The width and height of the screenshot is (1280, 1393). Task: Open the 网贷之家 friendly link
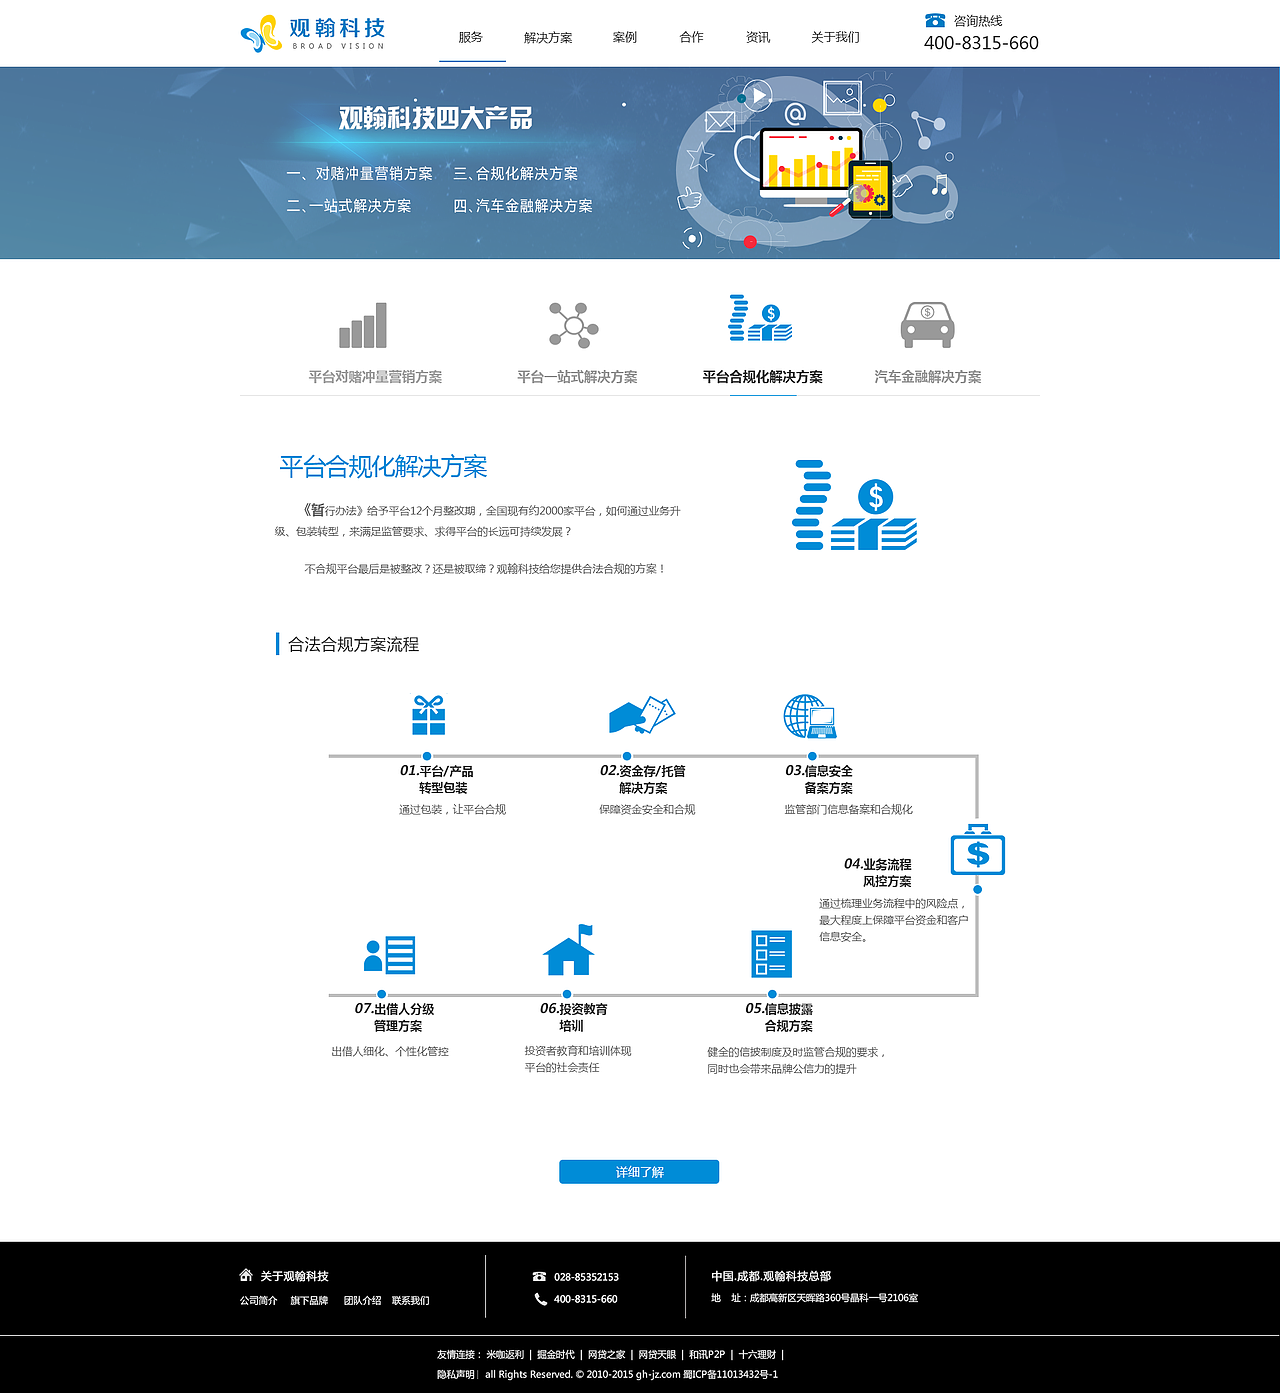(606, 1355)
